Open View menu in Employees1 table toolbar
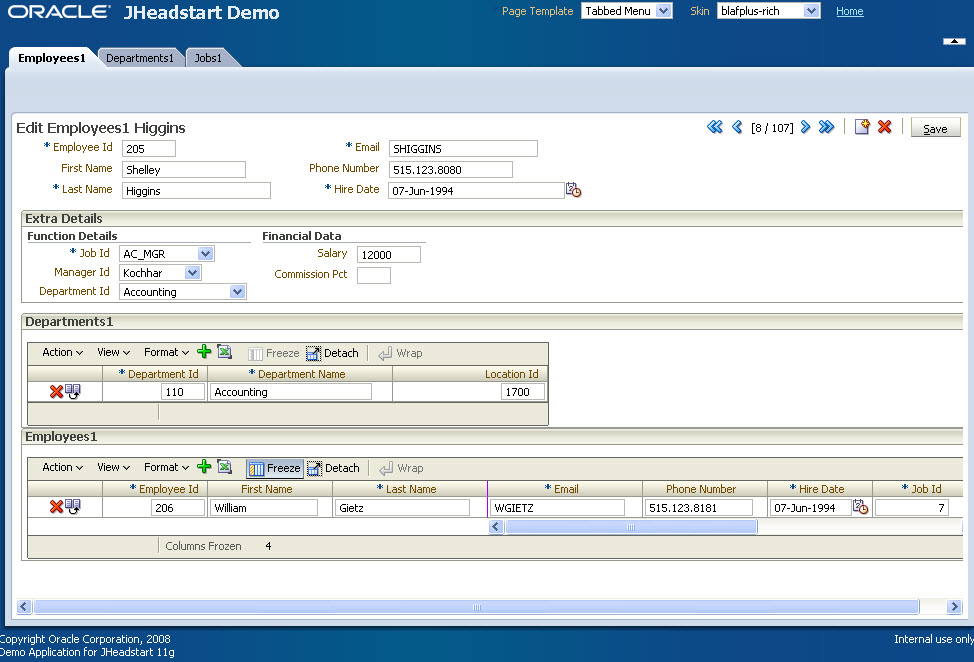 point(114,467)
